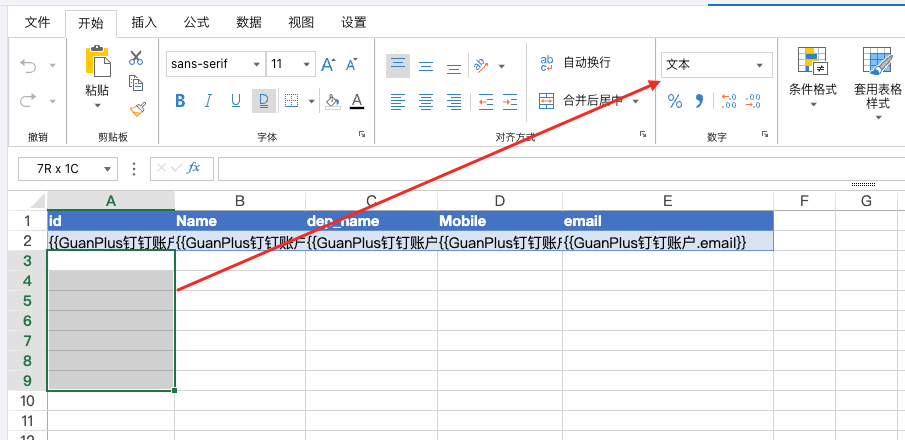Viewport: 905px width, 440px height.
Task: Expand the redo history dropdown arrow
Action: pyautogui.click(x=53, y=102)
